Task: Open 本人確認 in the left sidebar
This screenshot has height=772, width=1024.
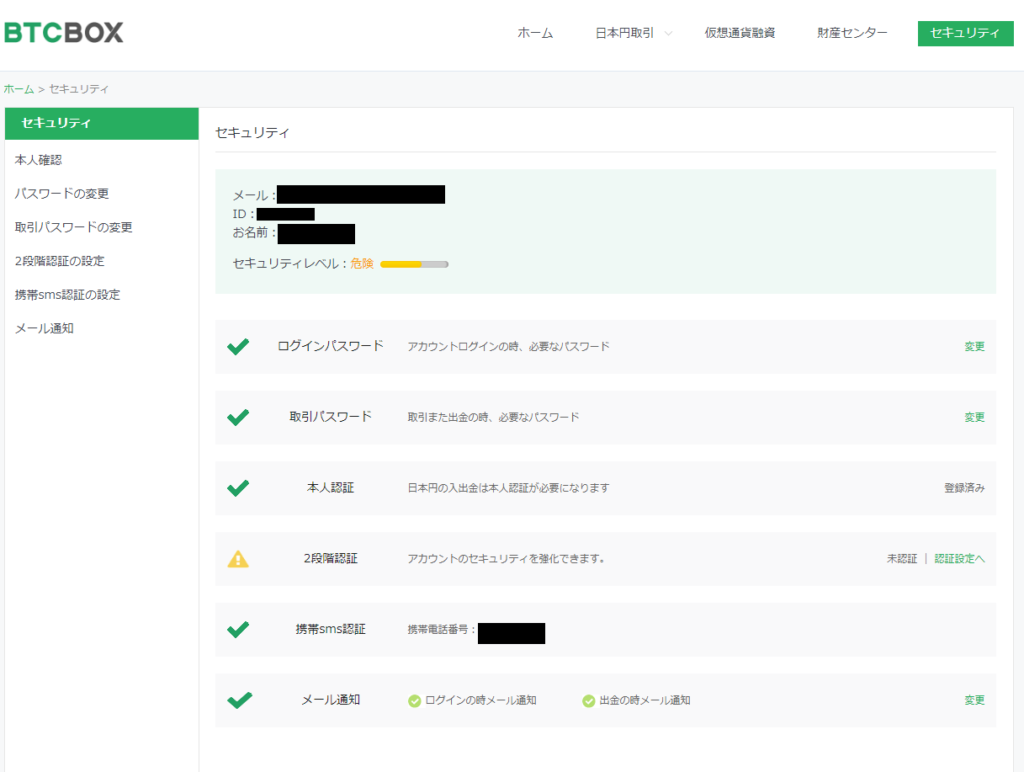Action: pyautogui.click(x=38, y=160)
